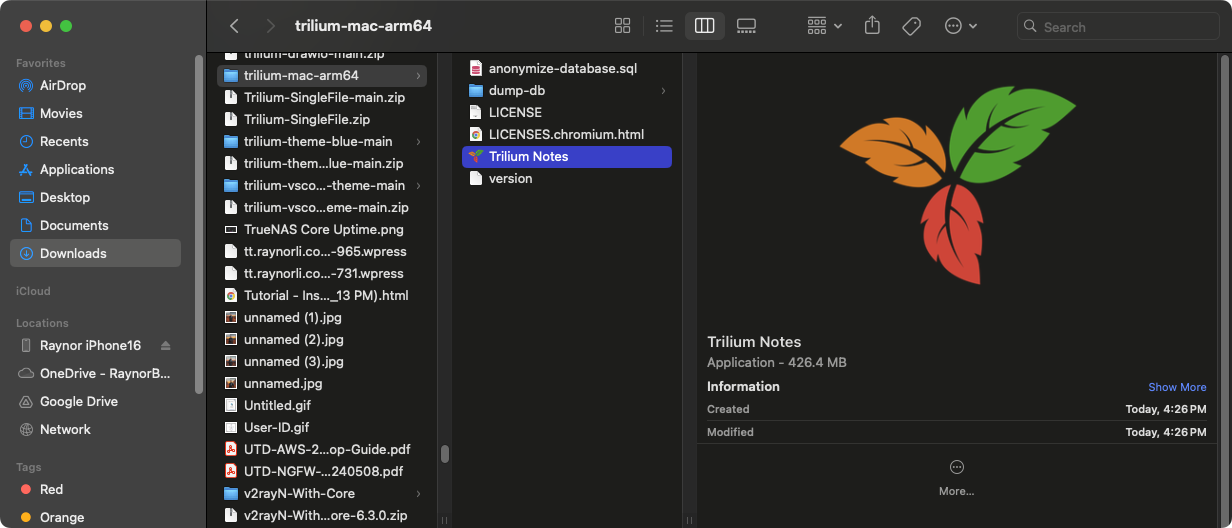
Task: Open the toolbar action menu (ellipsis)
Action: pos(960,26)
